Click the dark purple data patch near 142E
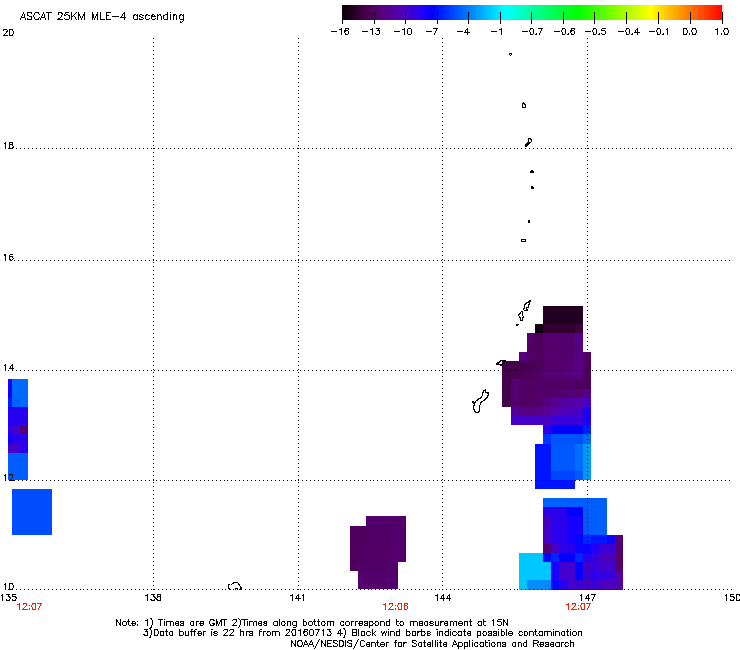The width and height of the screenshot is (740, 650). pyautogui.click(x=378, y=552)
